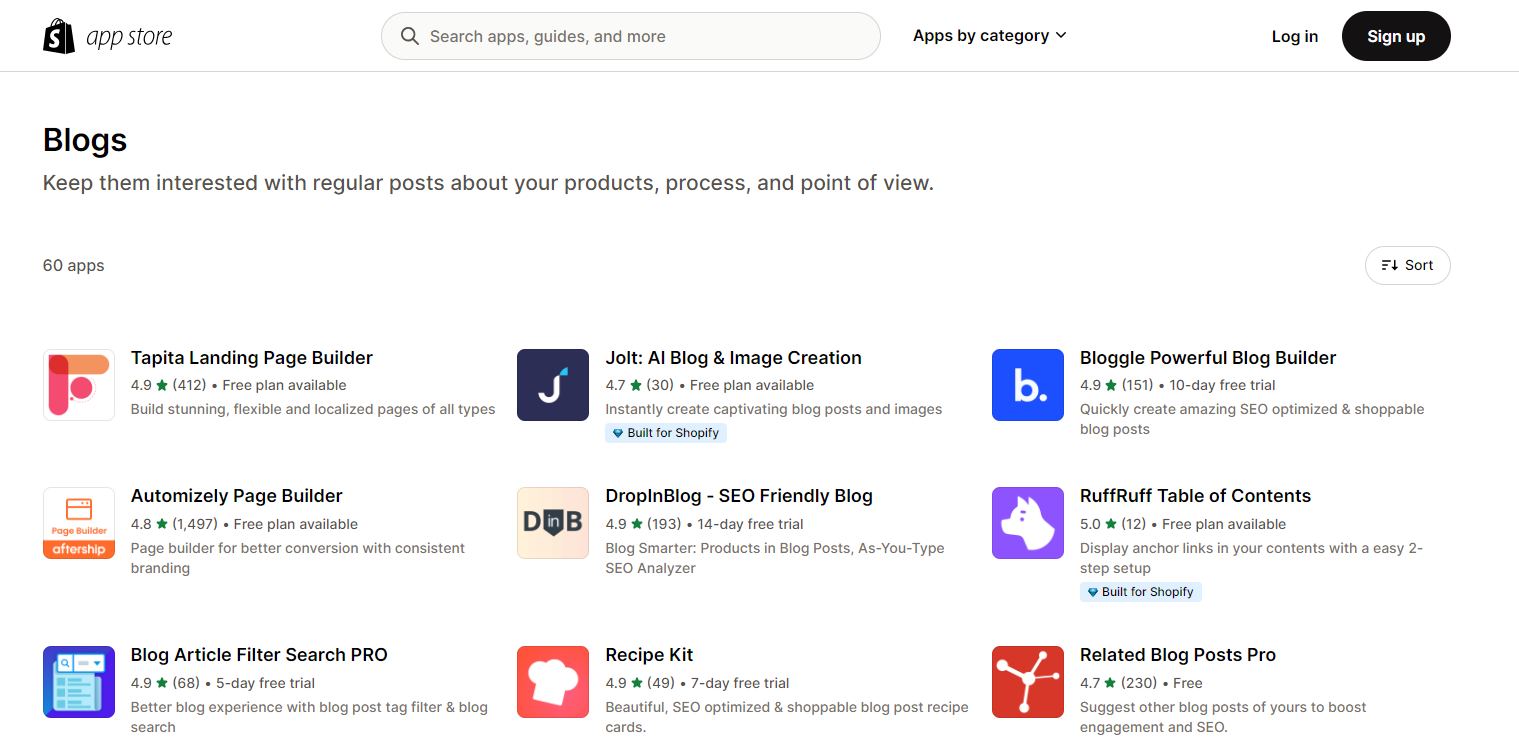Open the Blog Article Filter Search PRO icon
The height and width of the screenshot is (749, 1519).
click(x=79, y=682)
